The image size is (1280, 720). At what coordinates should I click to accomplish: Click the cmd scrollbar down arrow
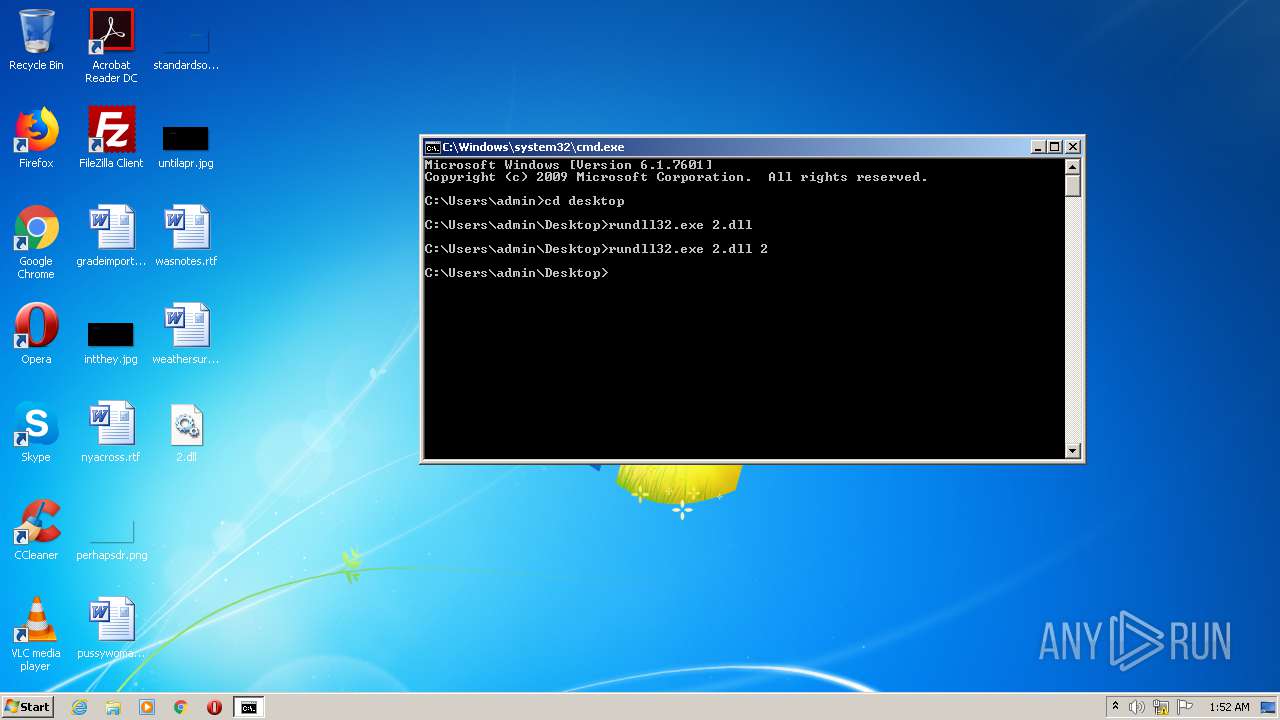tap(1073, 451)
